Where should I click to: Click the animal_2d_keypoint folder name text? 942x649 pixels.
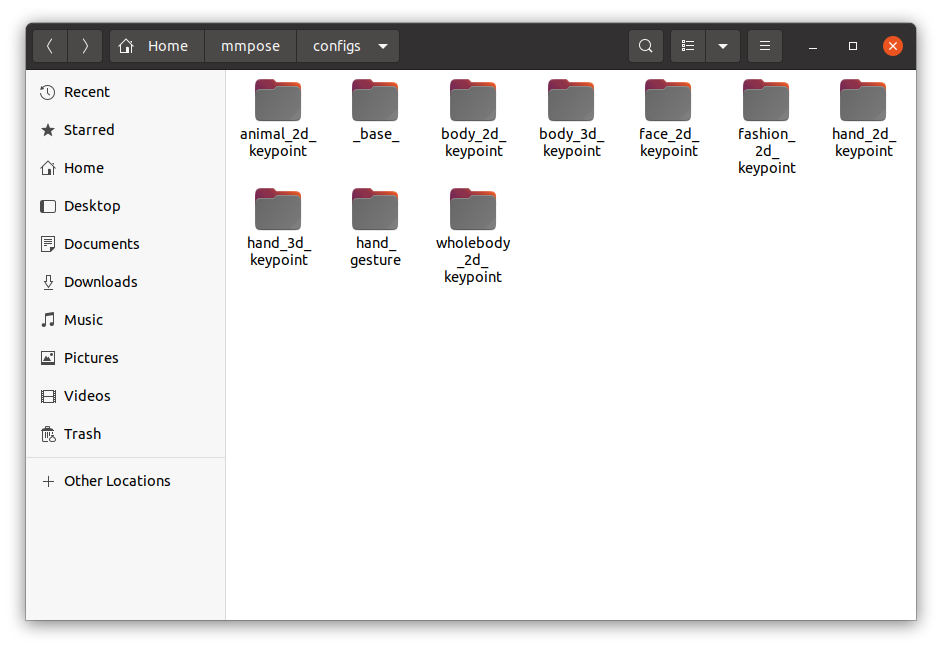point(278,142)
